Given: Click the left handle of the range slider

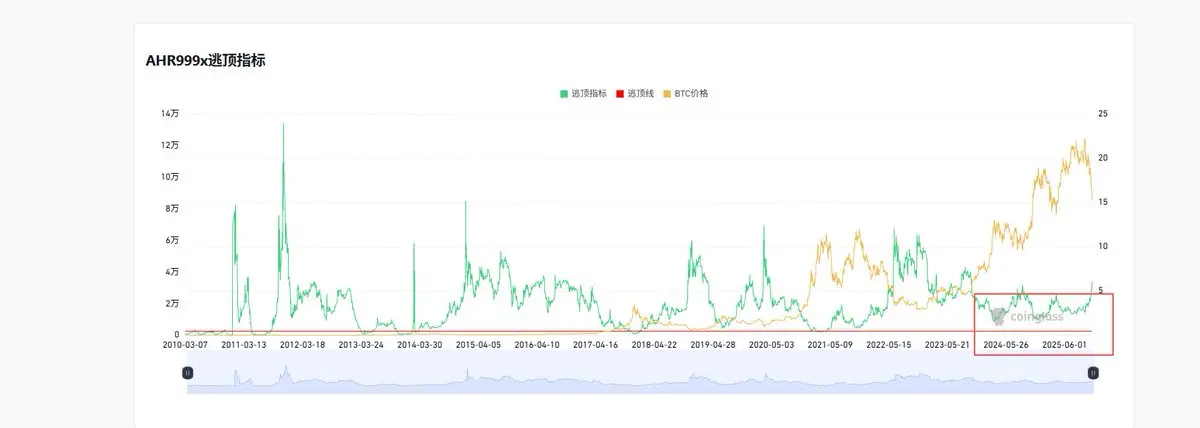Looking at the screenshot, I should (x=187, y=372).
